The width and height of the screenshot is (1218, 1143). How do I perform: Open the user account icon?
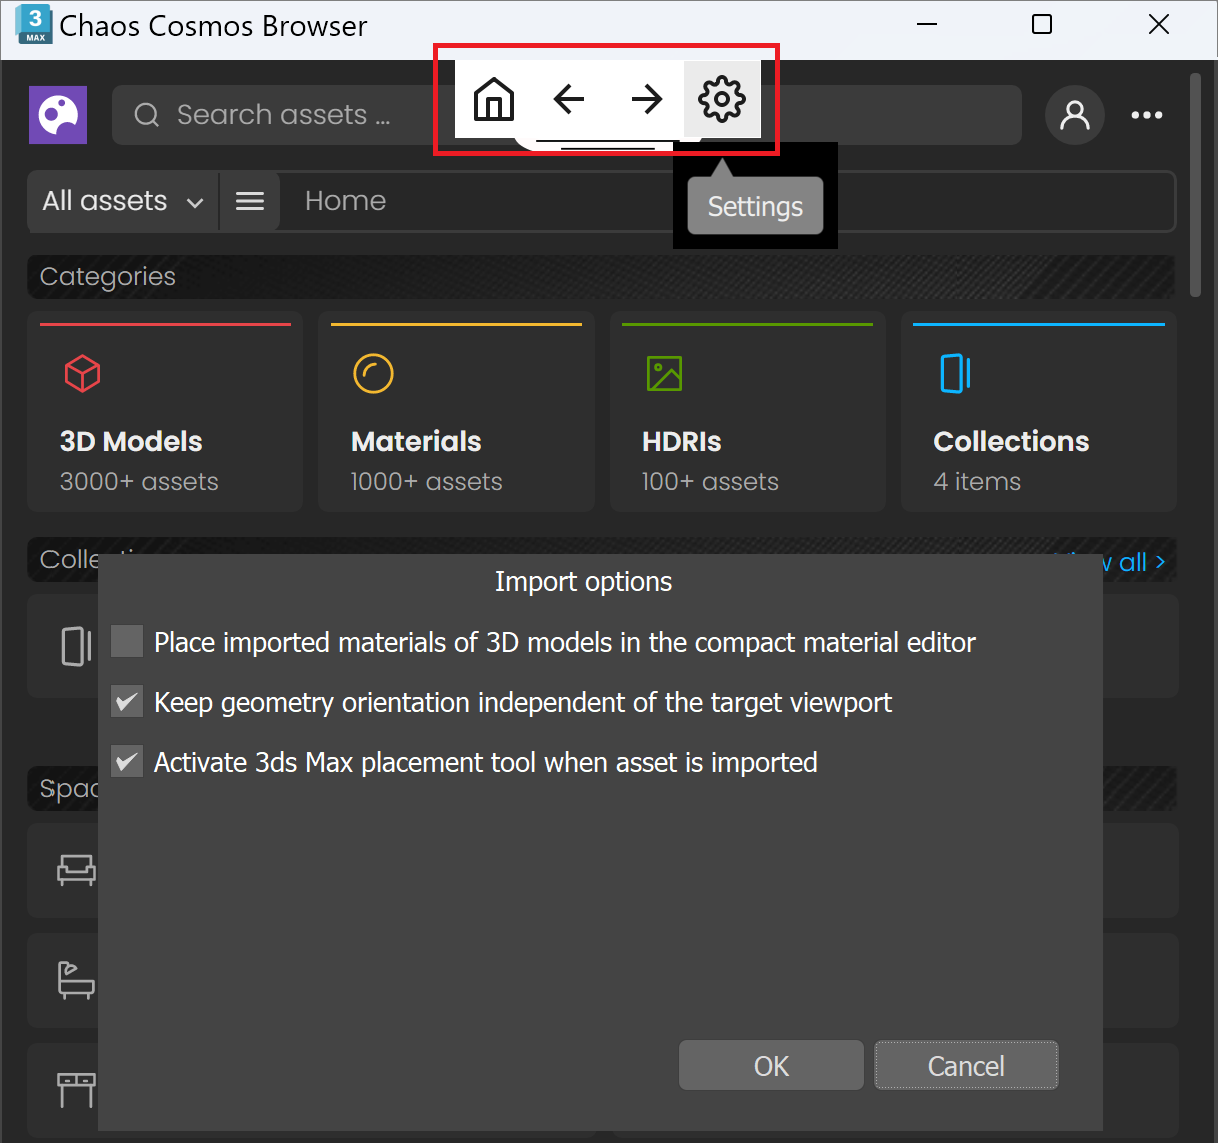tap(1074, 115)
